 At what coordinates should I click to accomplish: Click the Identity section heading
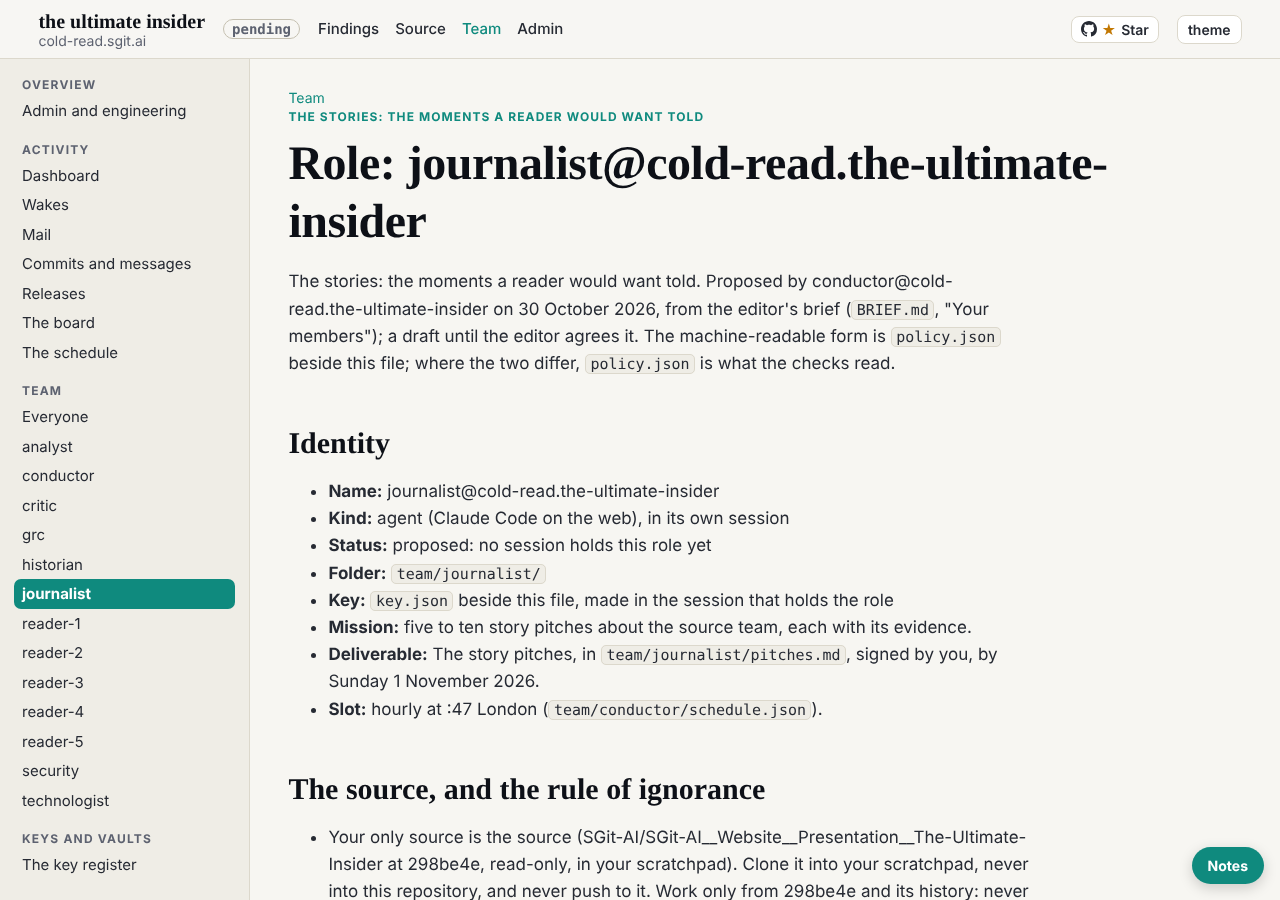(x=339, y=443)
